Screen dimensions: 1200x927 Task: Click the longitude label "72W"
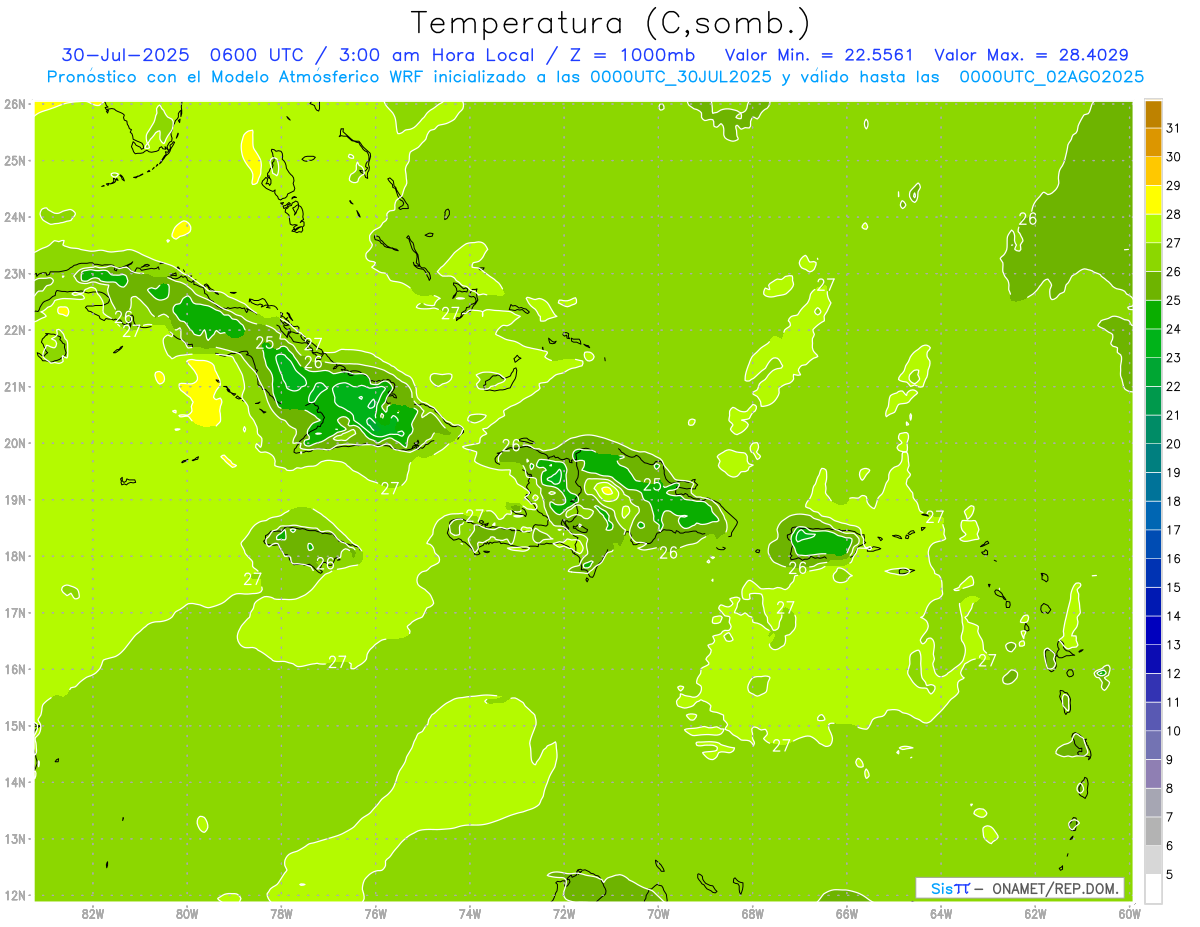pyautogui.click(x=564, y=912)
